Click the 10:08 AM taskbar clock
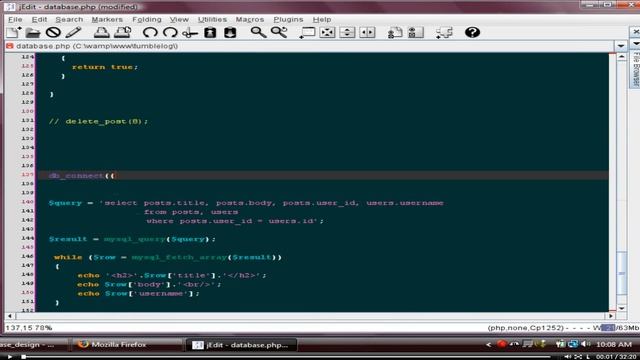 tap(613, 345)
